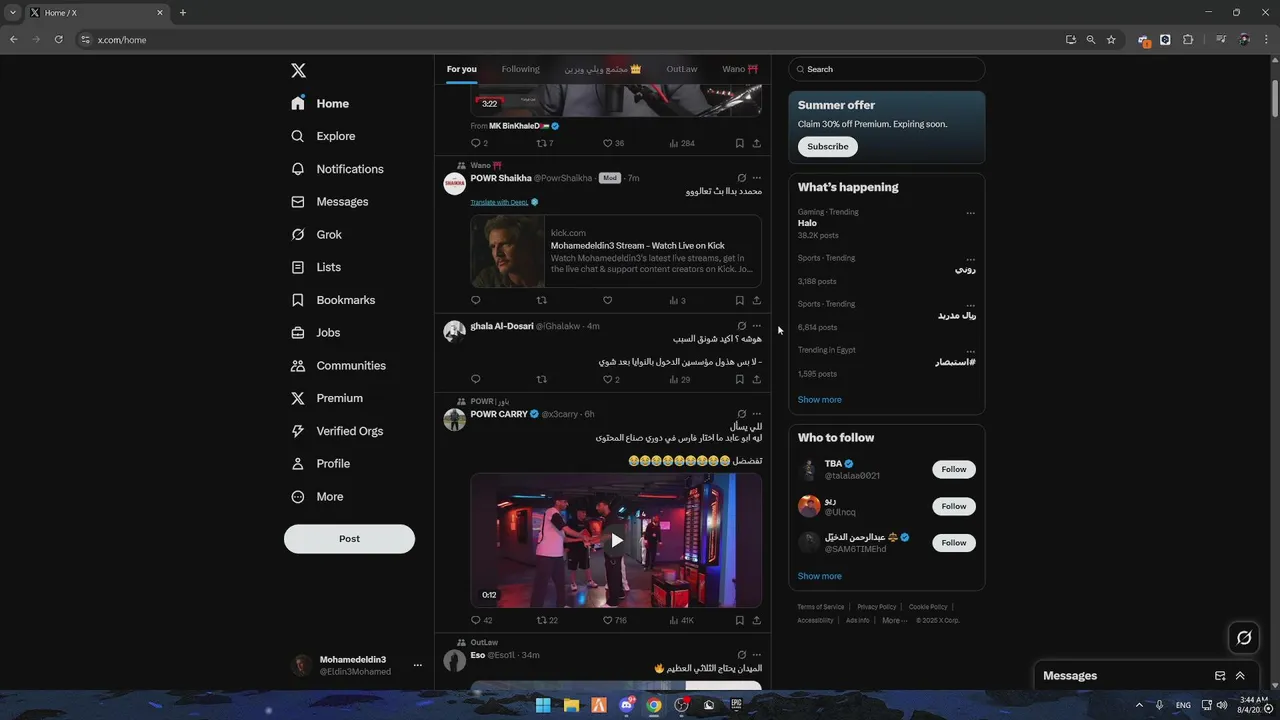Click the x.com/home address bar
This screenshot has width=1280, height=720.
point(570,39)
